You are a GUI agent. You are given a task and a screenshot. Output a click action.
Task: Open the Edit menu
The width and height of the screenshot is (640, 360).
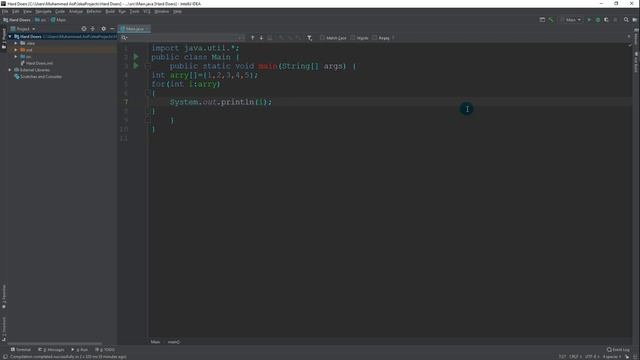click(x=16, y=11)
